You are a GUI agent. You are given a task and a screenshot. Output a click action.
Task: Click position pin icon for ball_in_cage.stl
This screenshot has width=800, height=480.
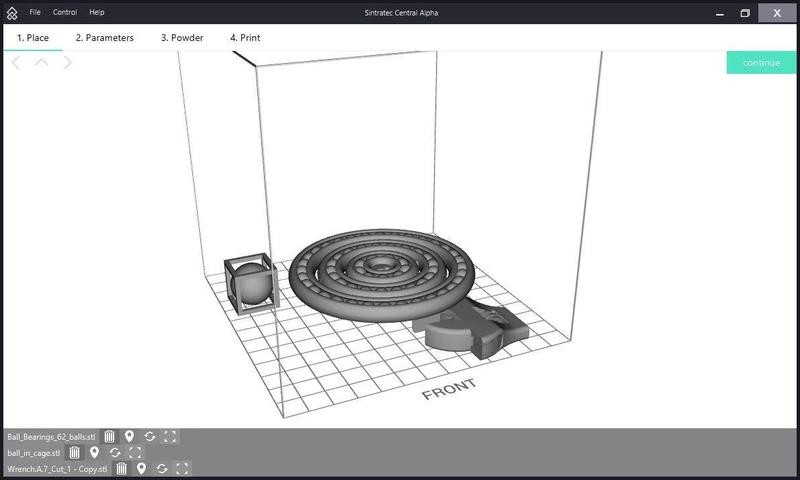(x=95, y=453)
